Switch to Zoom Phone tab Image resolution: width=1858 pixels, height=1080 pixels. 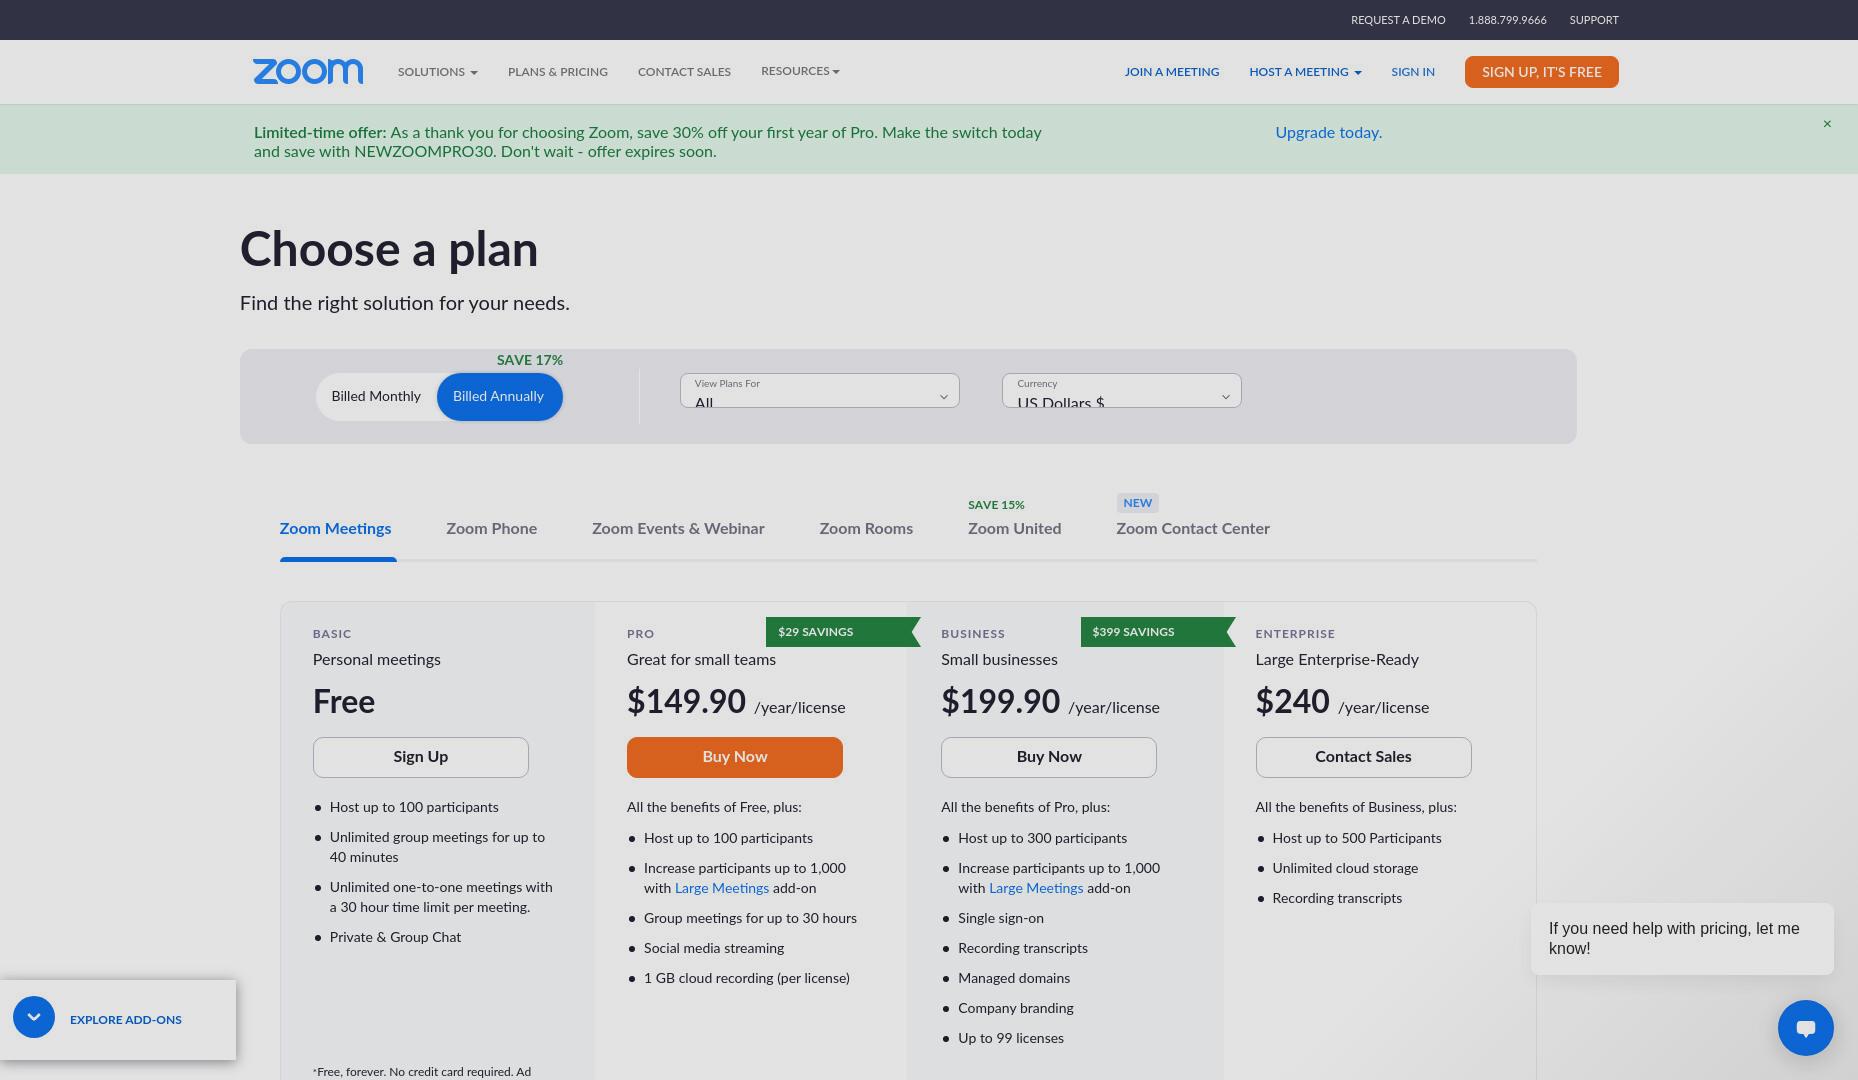[491, 529]
